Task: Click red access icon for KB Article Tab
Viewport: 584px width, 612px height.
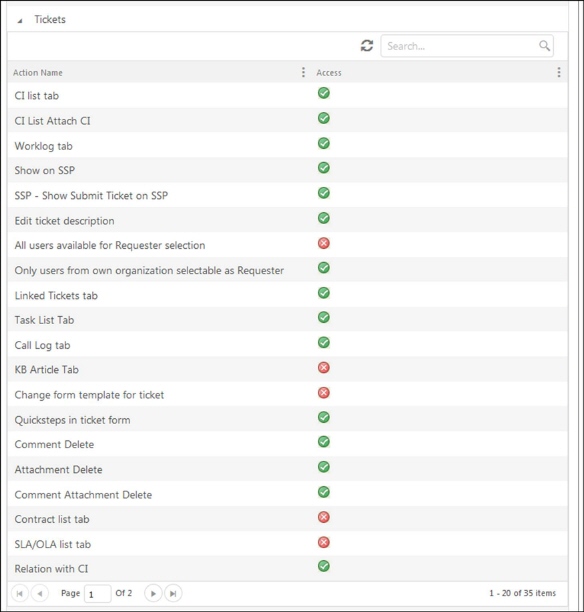Action: (324, 367)
